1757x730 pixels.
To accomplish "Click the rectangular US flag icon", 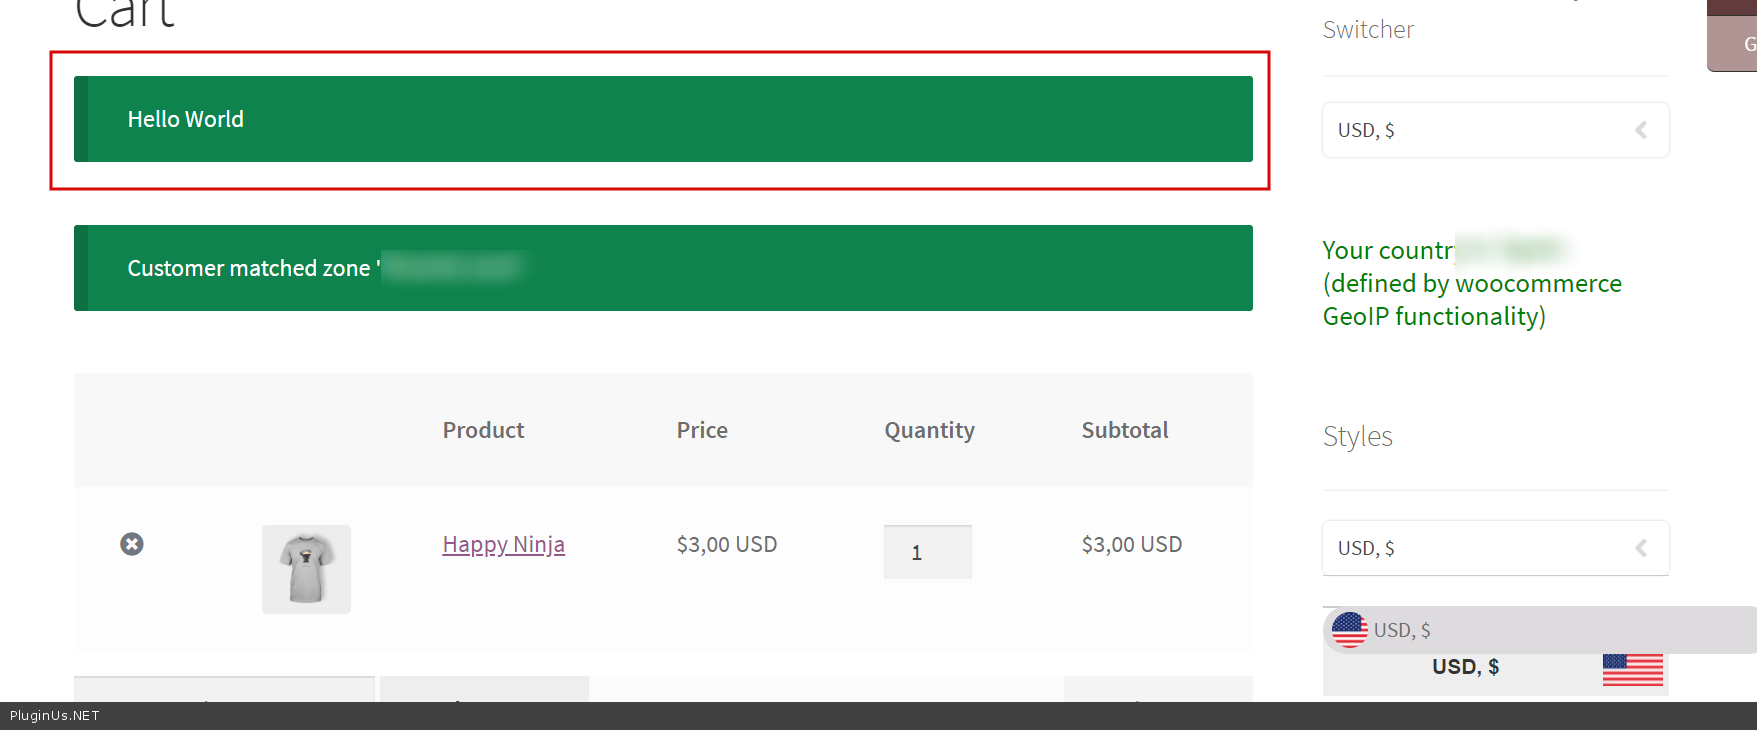I will [1632, 669].
